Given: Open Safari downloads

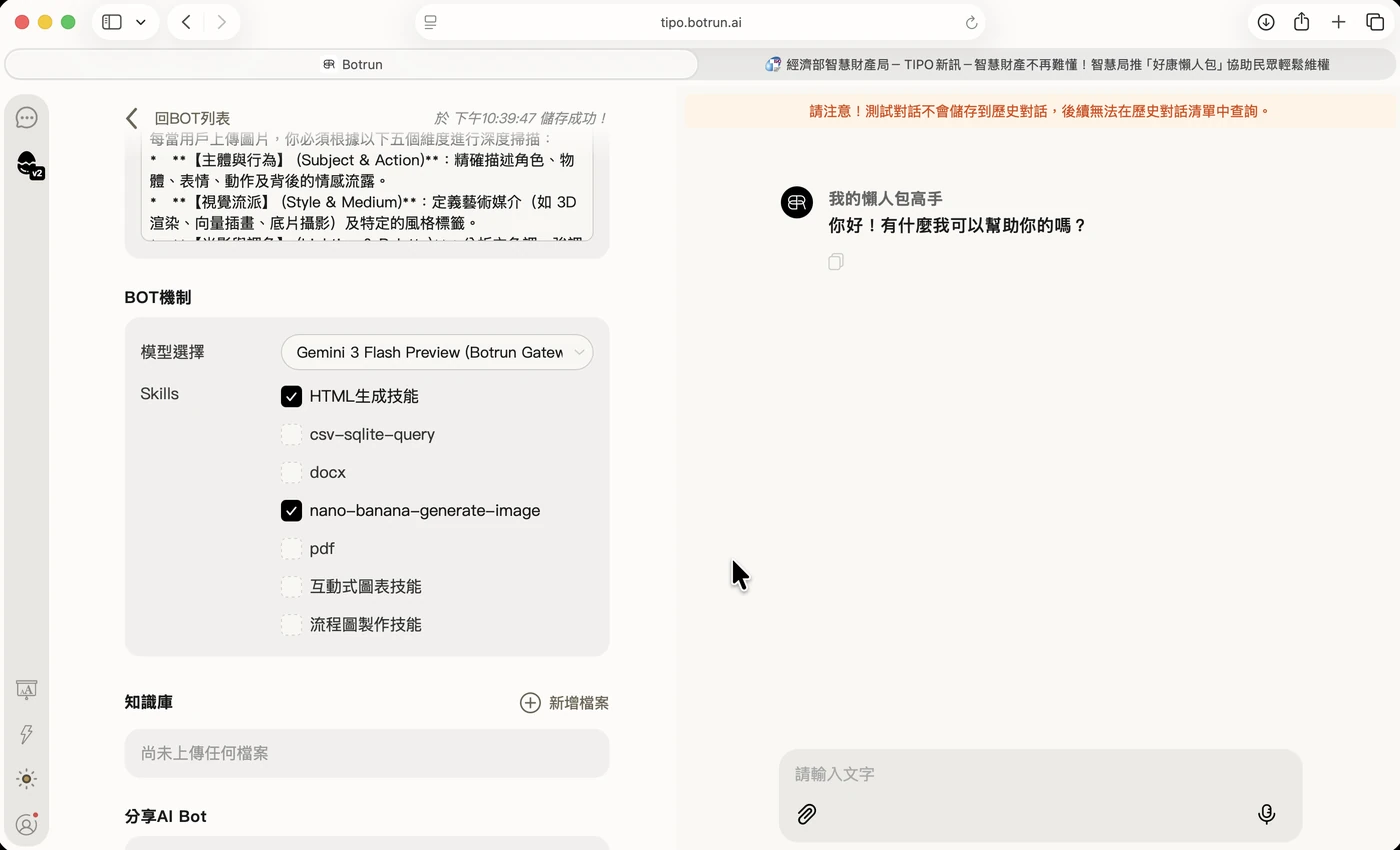Looking at the screenshot, I should coord(1266,22).
